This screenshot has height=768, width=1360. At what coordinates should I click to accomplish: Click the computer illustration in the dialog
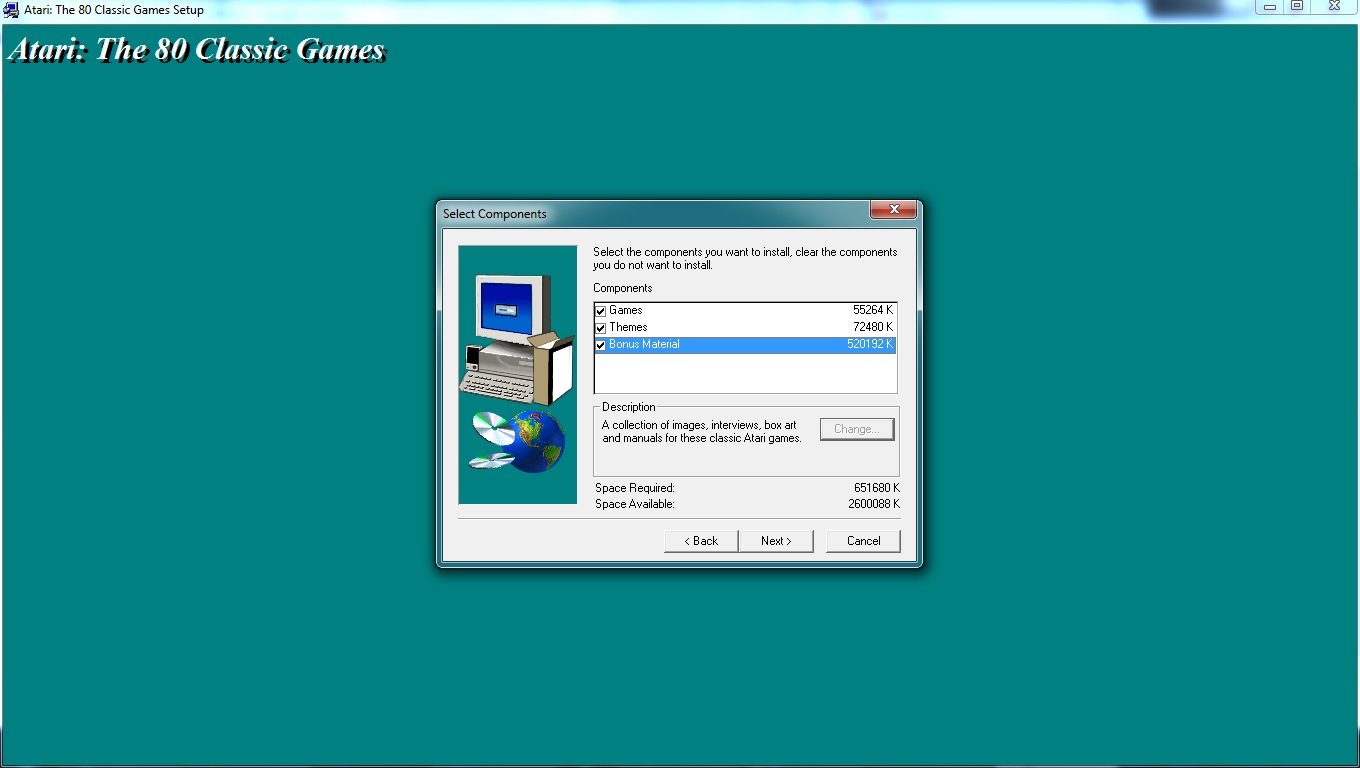click(x=517, y=340)
